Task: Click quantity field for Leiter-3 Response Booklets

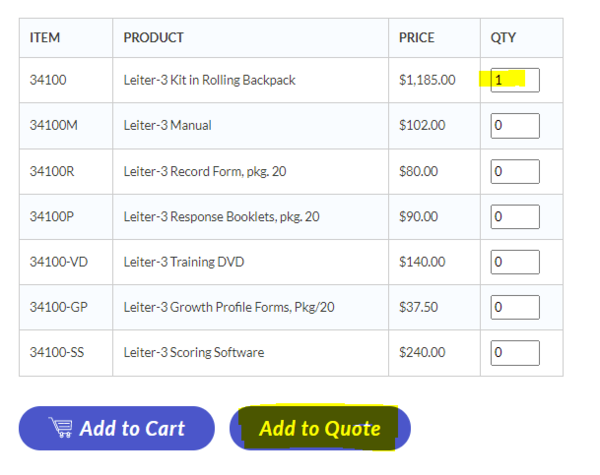Action: point(514,217)
